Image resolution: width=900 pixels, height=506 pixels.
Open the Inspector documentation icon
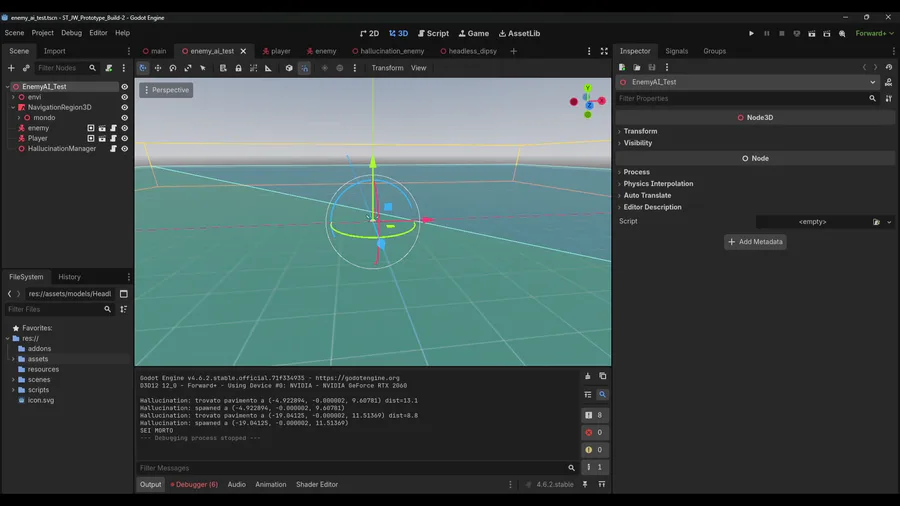(889, 82)
